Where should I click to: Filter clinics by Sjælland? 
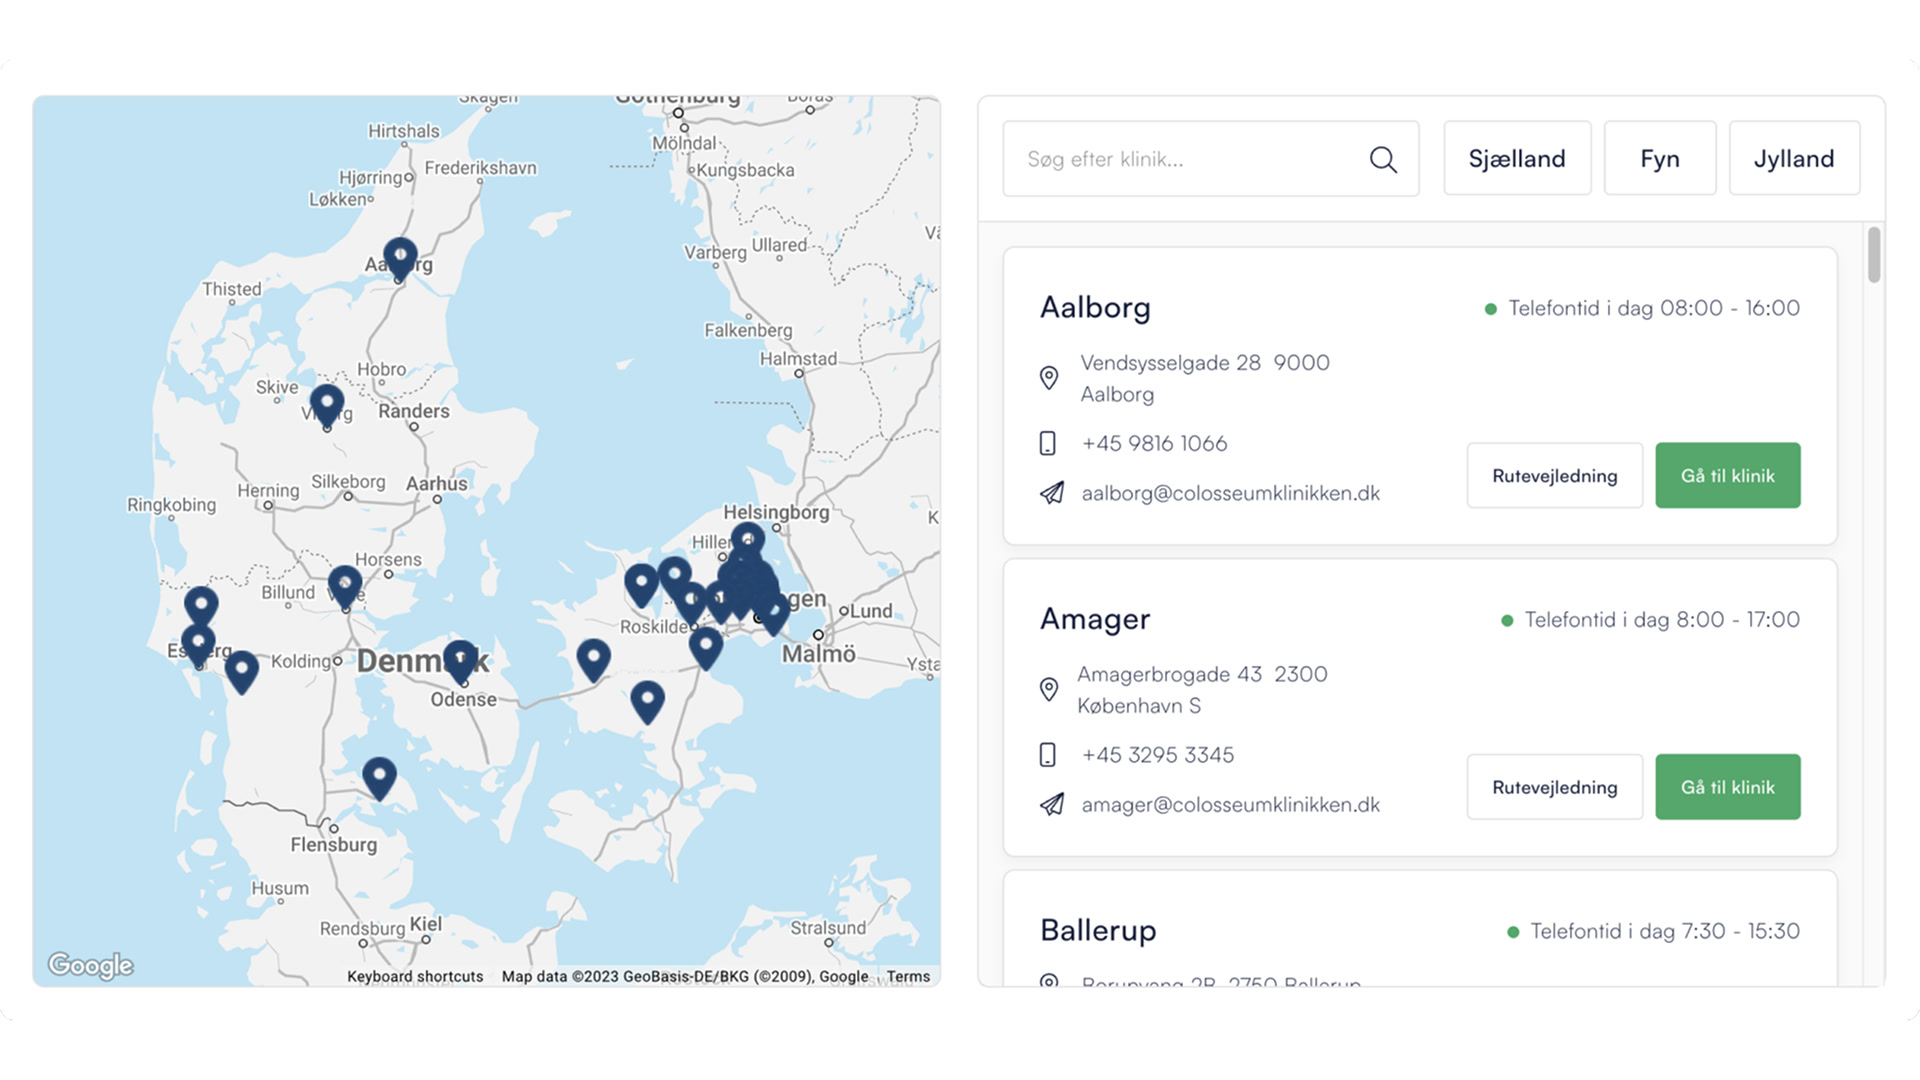coord(1517,159)
